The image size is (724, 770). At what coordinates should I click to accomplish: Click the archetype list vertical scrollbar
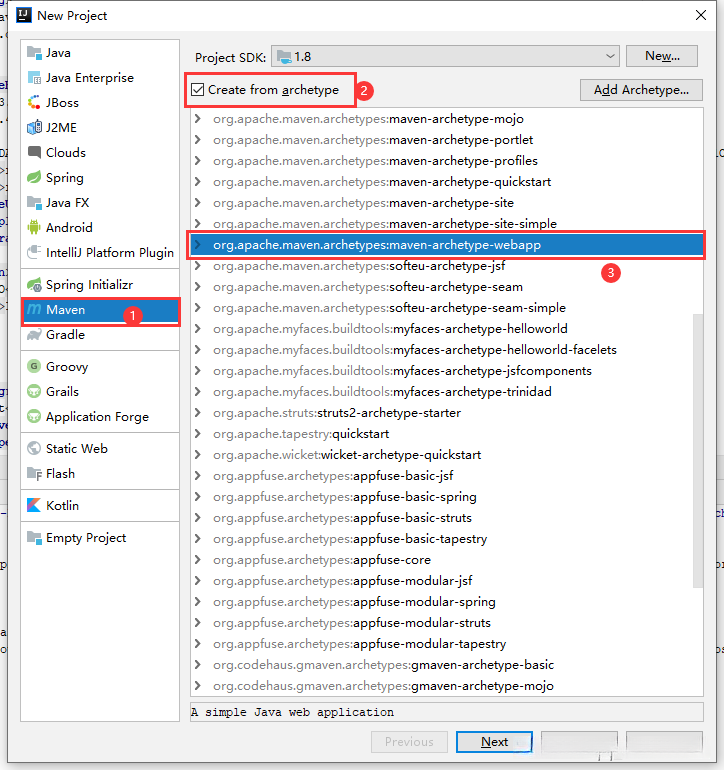tap(698, 450)
